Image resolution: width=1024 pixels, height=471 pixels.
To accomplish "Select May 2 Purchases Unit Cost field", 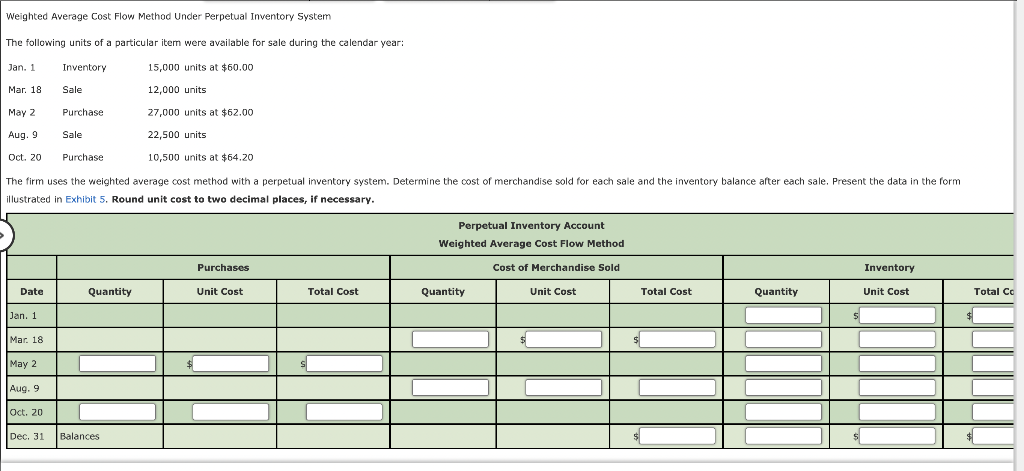I will pyautogui.click(x=231, y=364).
